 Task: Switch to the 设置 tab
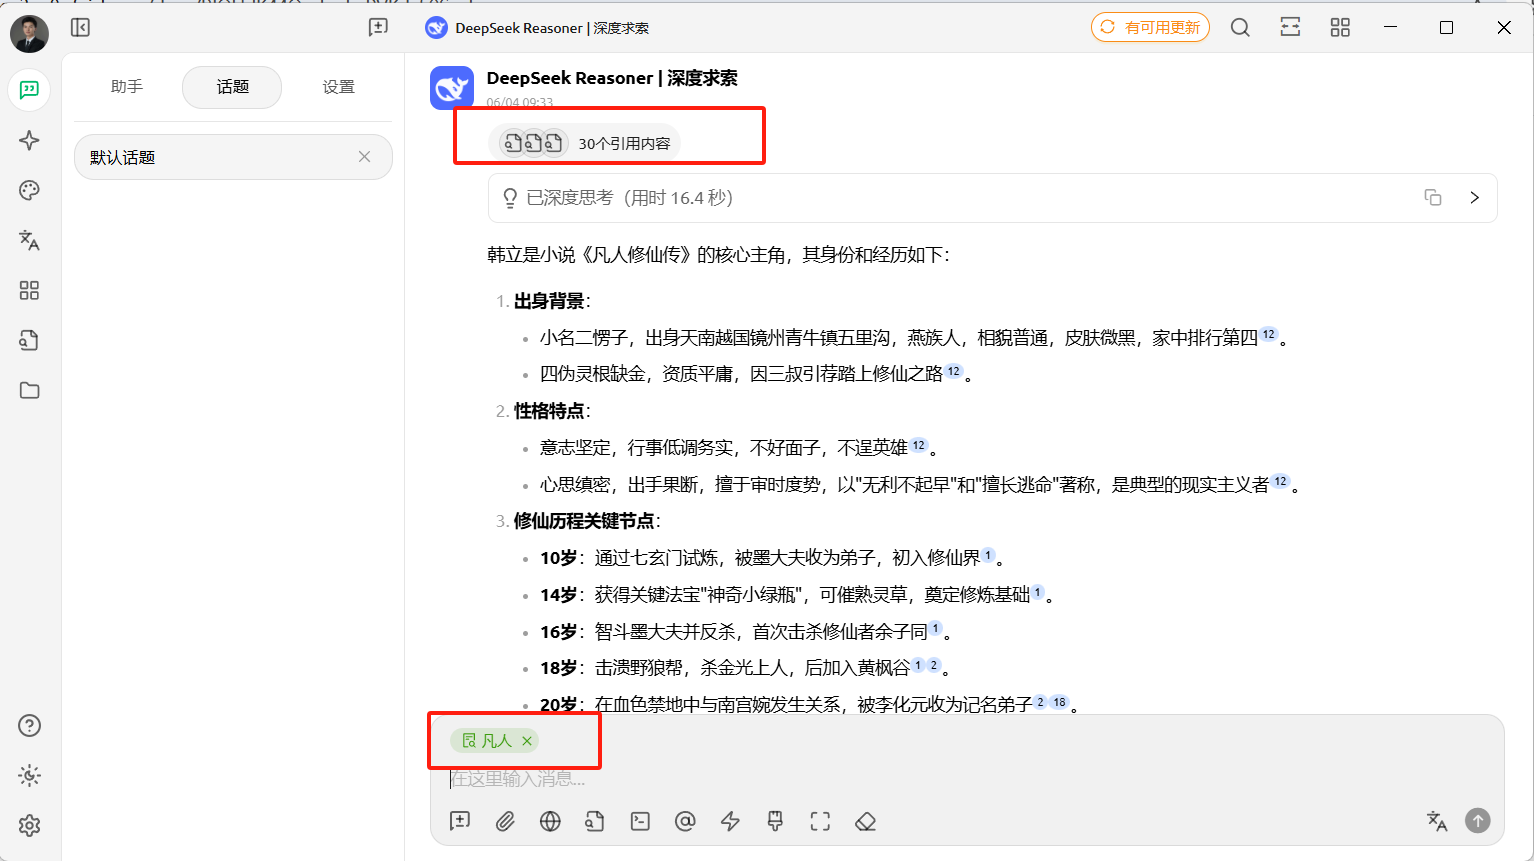coord(338,87)
